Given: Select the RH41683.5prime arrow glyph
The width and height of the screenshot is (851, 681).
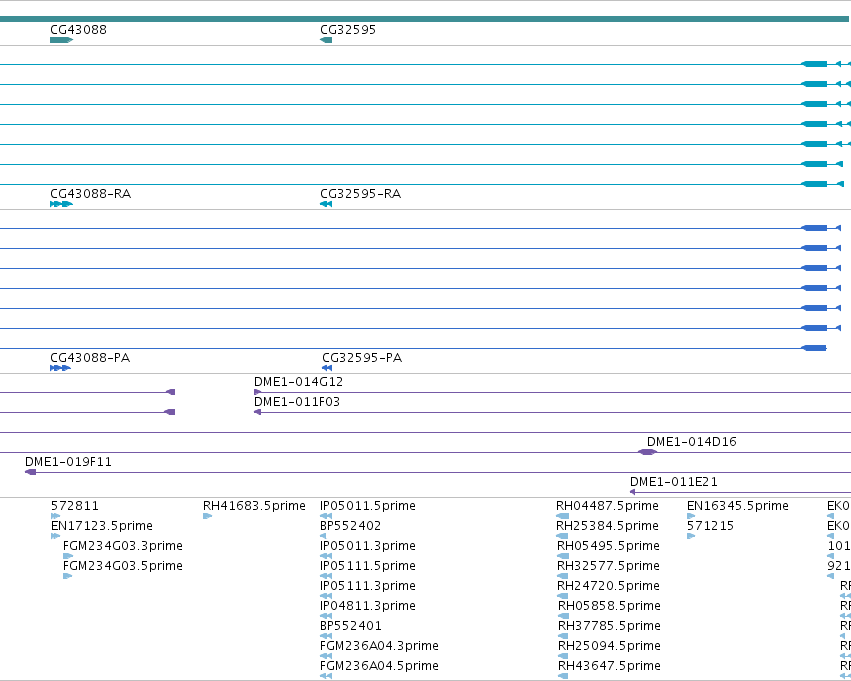Looking at the screenshot, I should tap(207, 516).
